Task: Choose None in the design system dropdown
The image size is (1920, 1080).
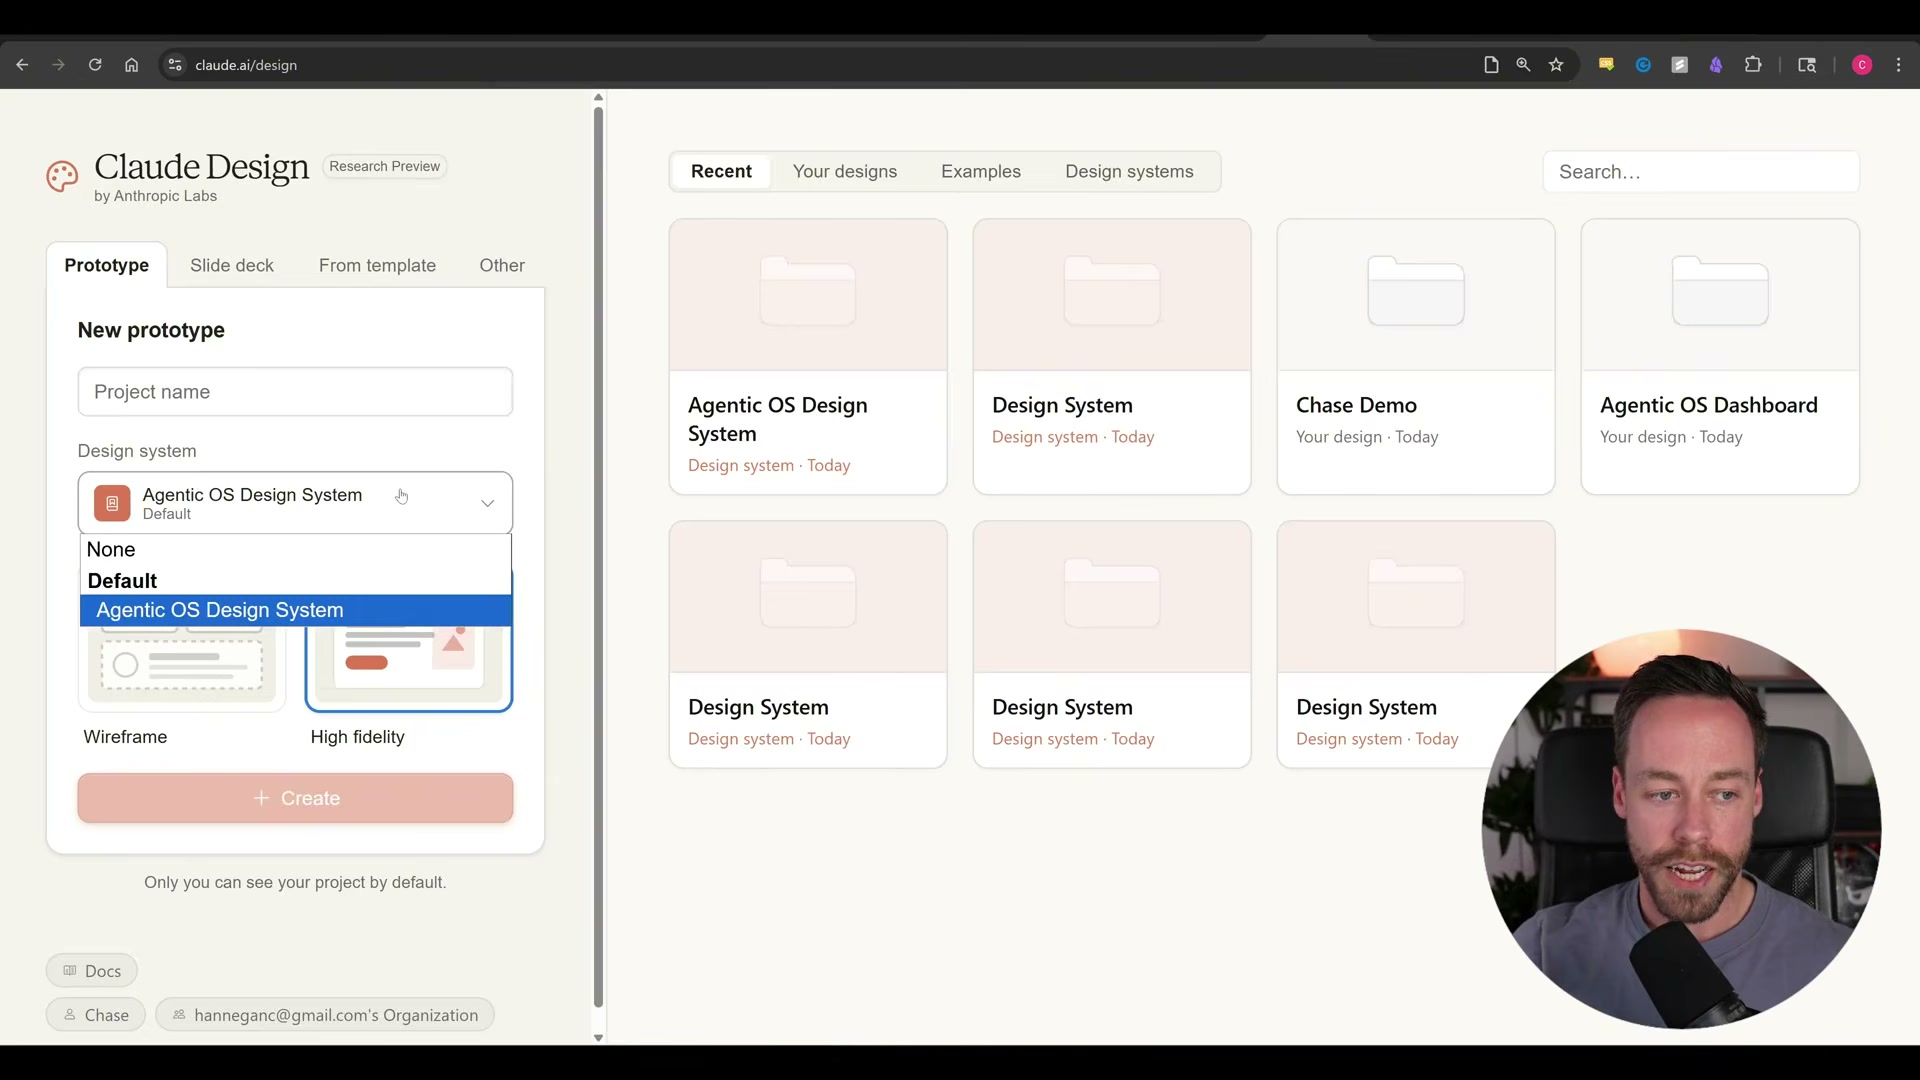Action: tap(111, 549)
